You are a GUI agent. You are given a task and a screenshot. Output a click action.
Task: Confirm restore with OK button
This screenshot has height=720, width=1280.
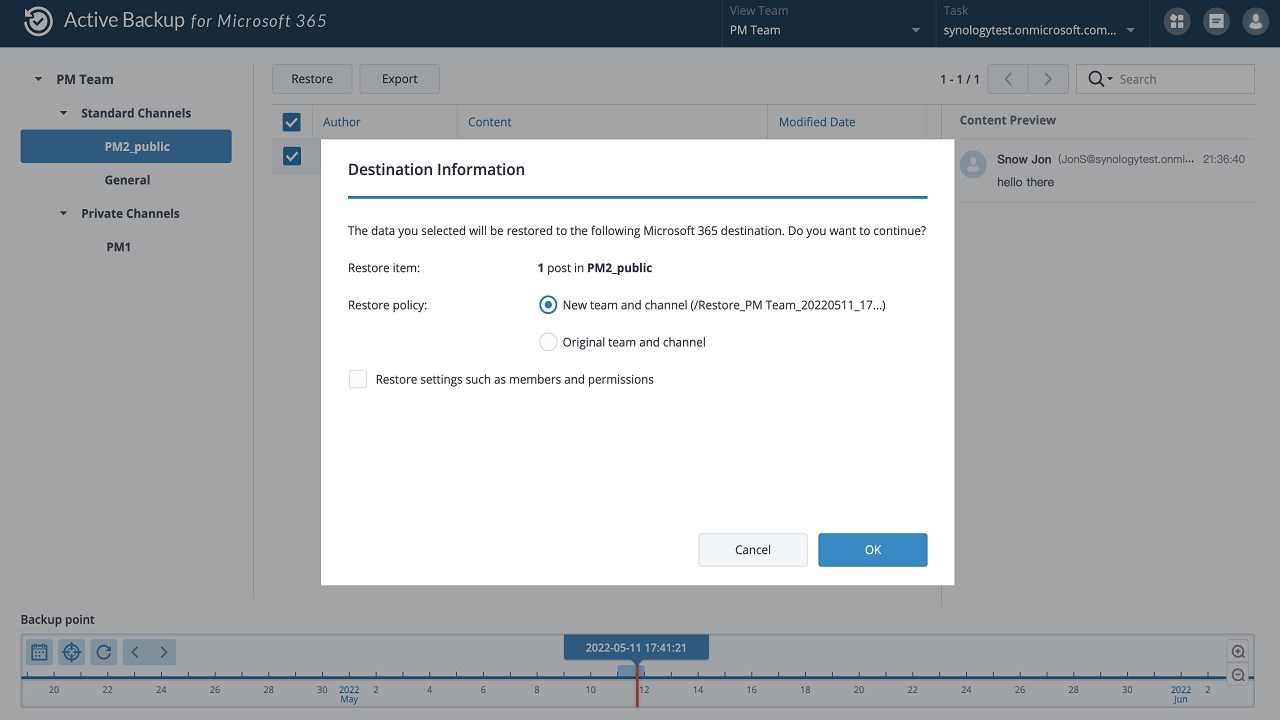[x=873, y=550]
